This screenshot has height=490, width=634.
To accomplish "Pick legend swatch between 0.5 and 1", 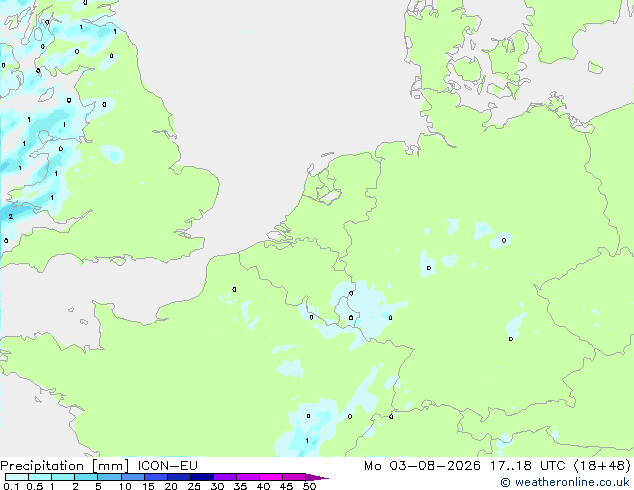I will [x=40, y=477].
